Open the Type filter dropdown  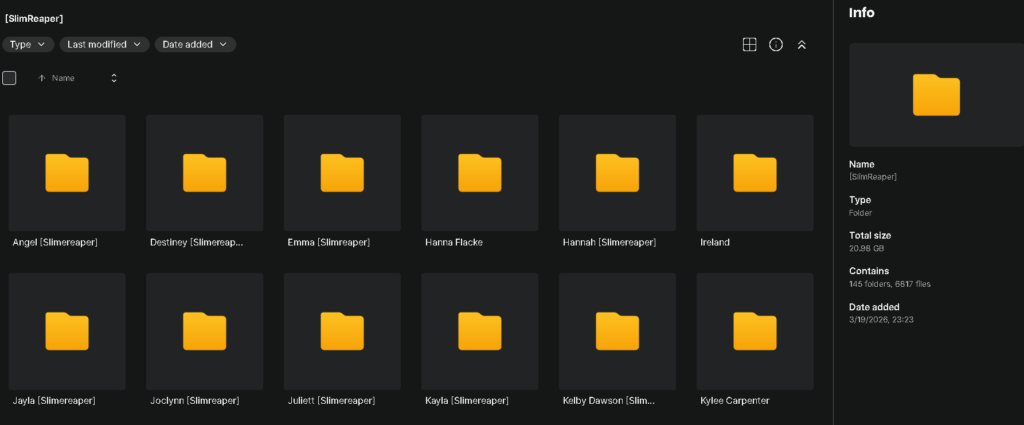click(x=27, y=44)
